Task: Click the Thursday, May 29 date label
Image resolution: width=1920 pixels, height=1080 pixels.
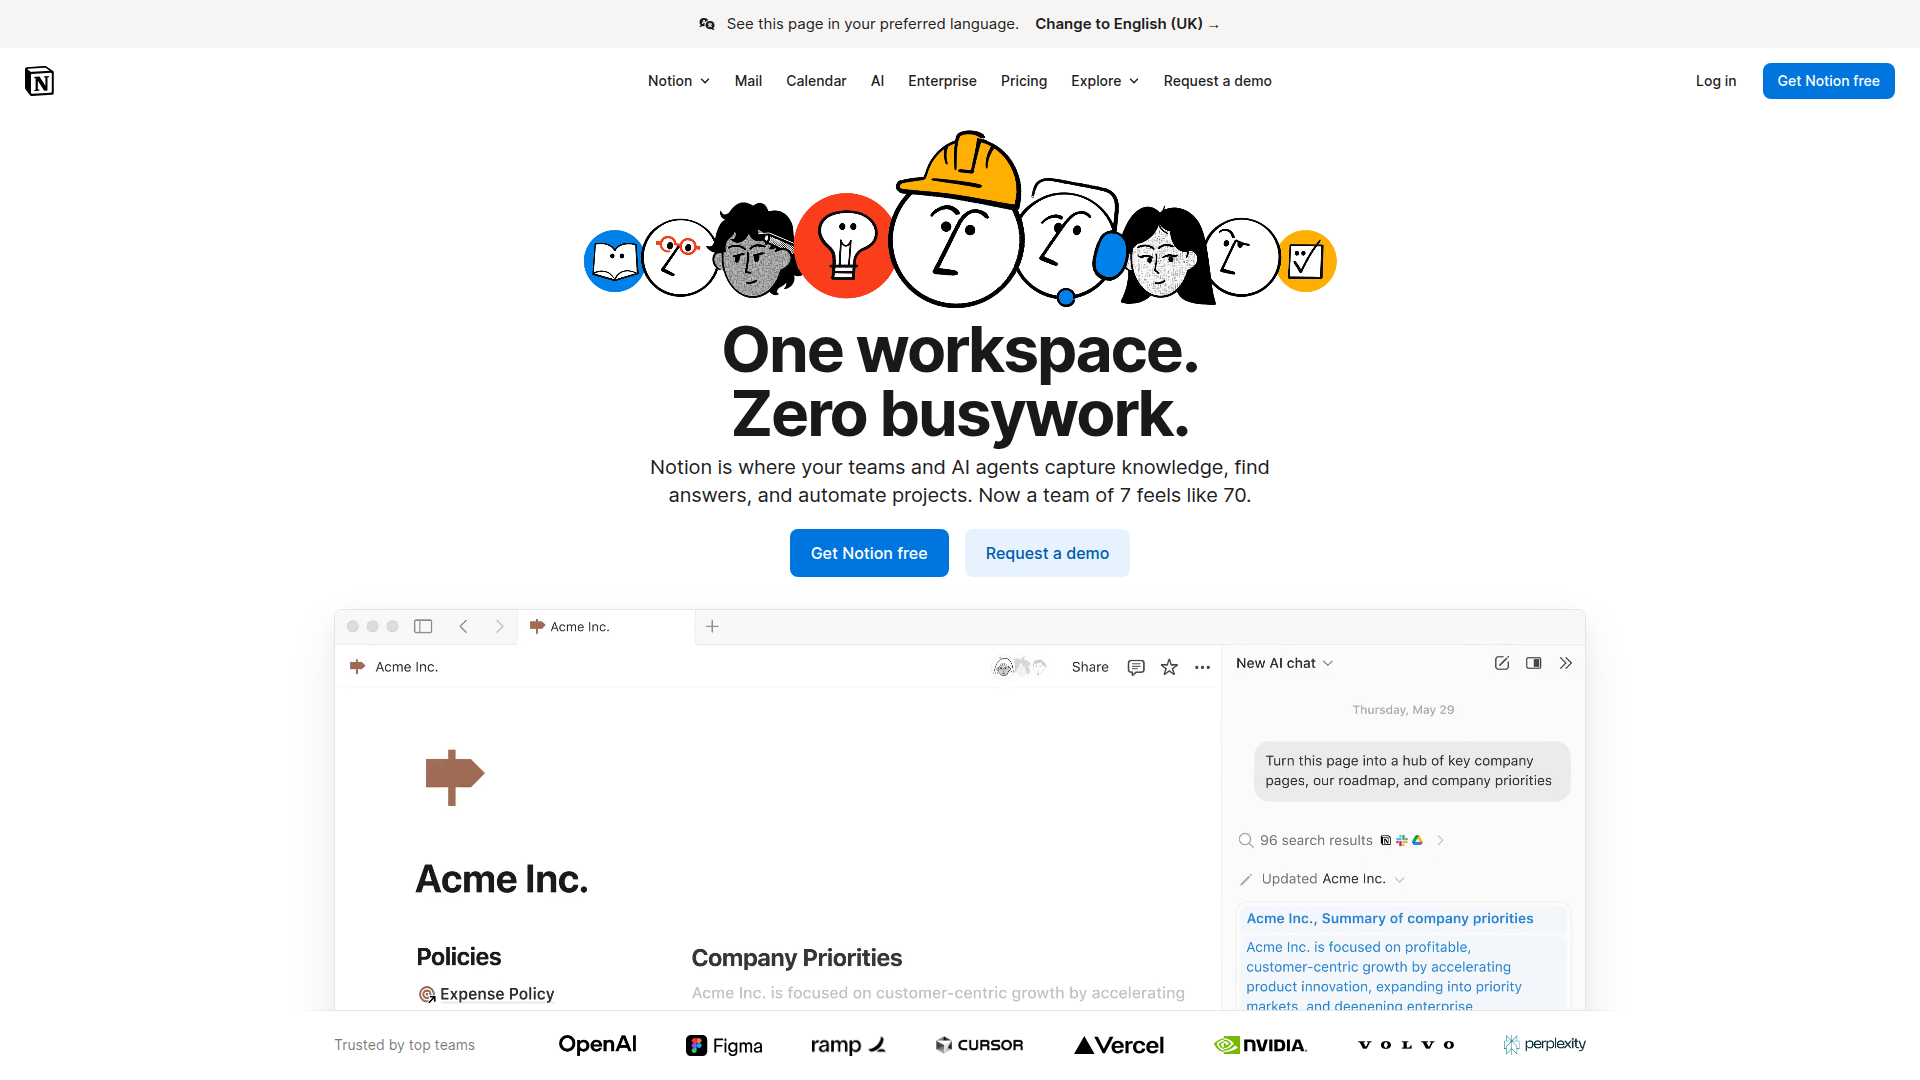Action: click(1403, 710)
